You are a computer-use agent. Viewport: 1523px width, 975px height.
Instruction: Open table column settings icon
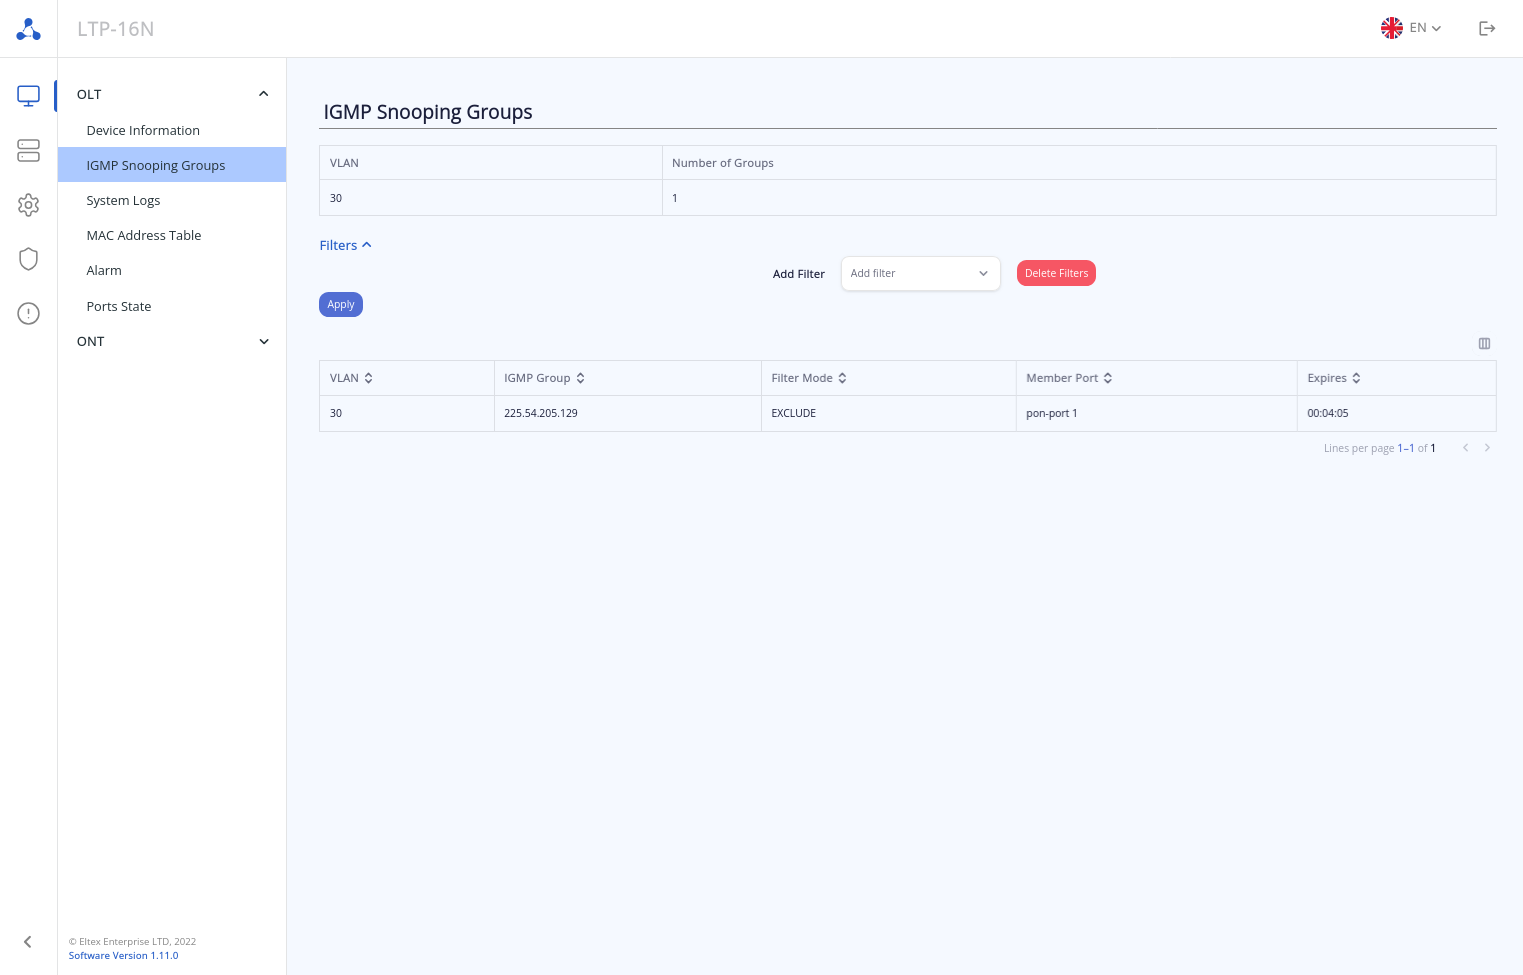click(1484, 343)
